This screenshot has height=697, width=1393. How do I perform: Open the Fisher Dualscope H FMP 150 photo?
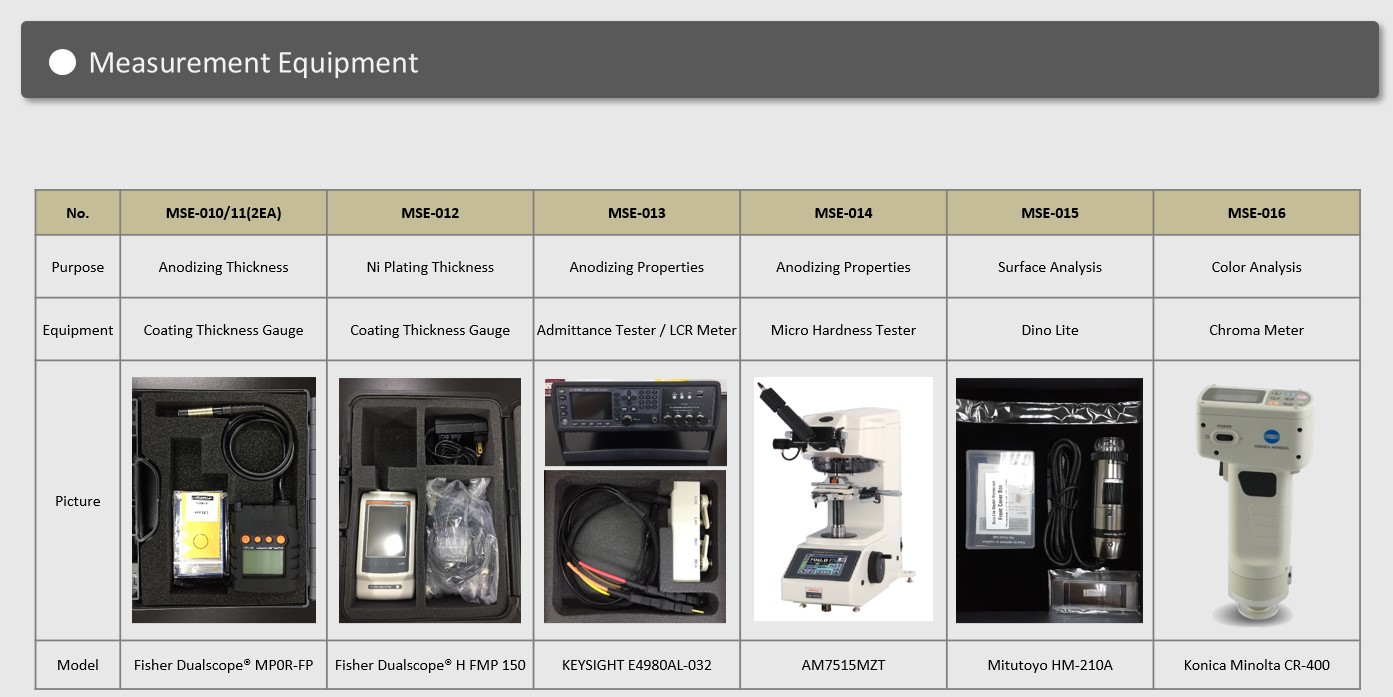(x=430, y=500)
